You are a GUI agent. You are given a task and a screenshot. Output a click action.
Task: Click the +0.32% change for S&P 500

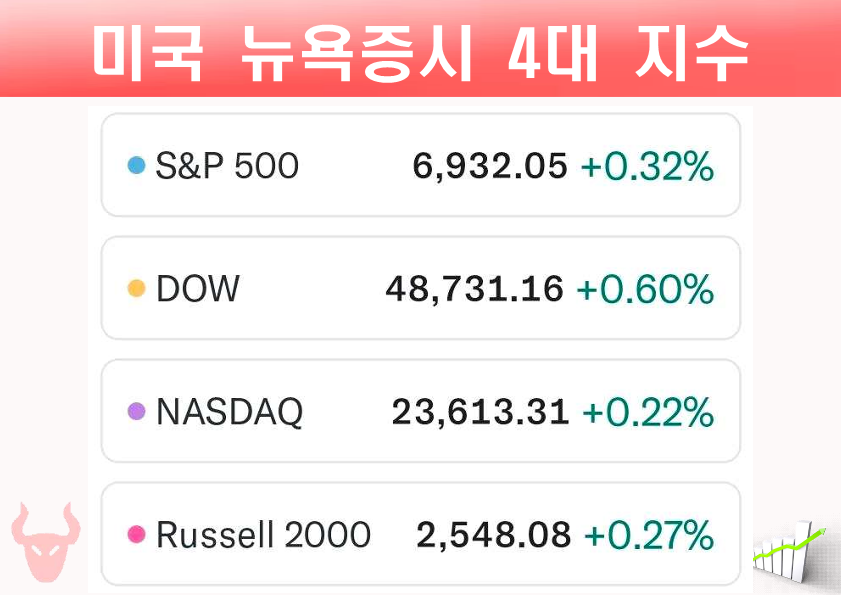coord(648,166)
